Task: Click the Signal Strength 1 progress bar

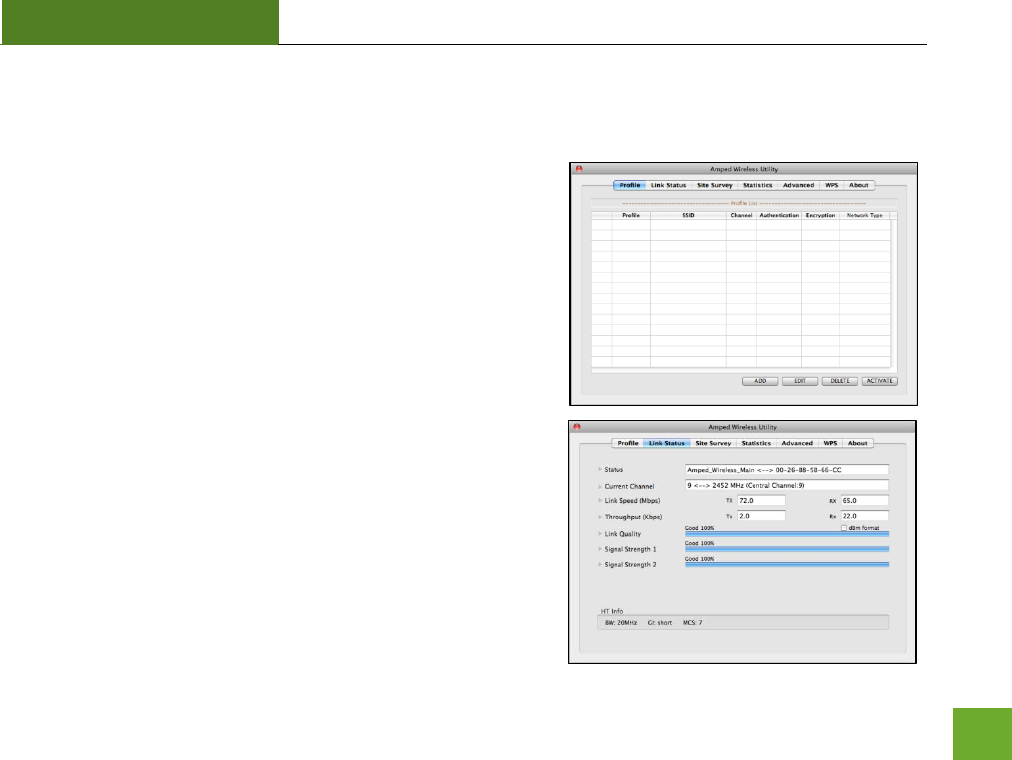Action: click(x=787, y=549)
